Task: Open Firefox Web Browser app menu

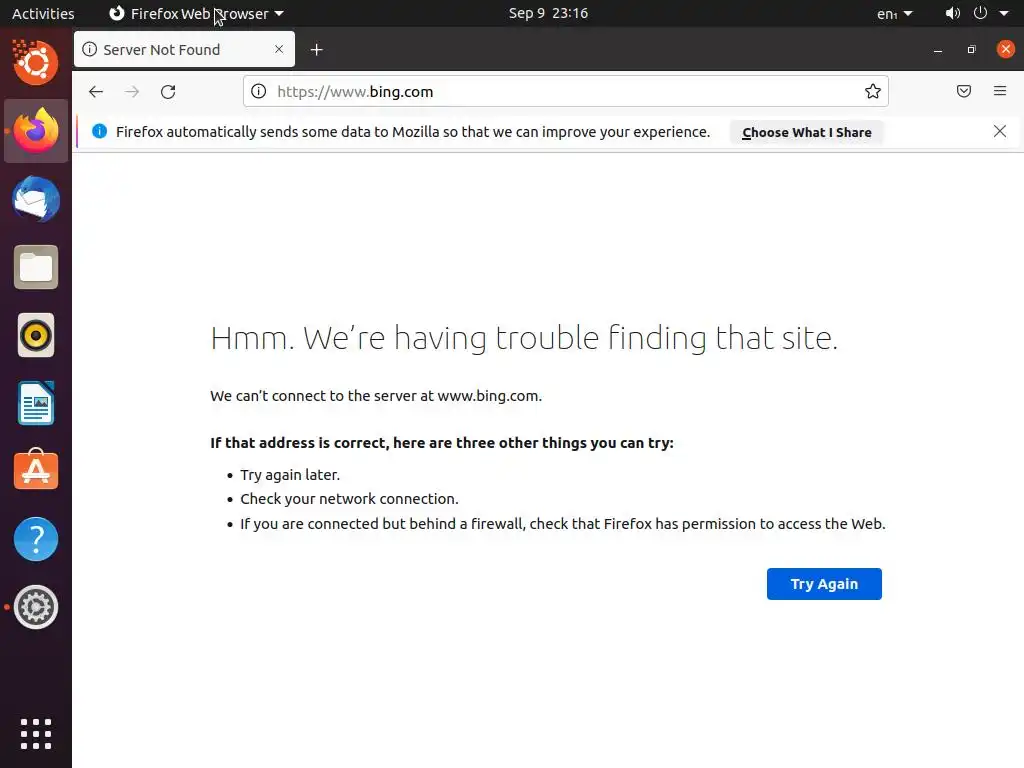Action: [x=196, y=13]
